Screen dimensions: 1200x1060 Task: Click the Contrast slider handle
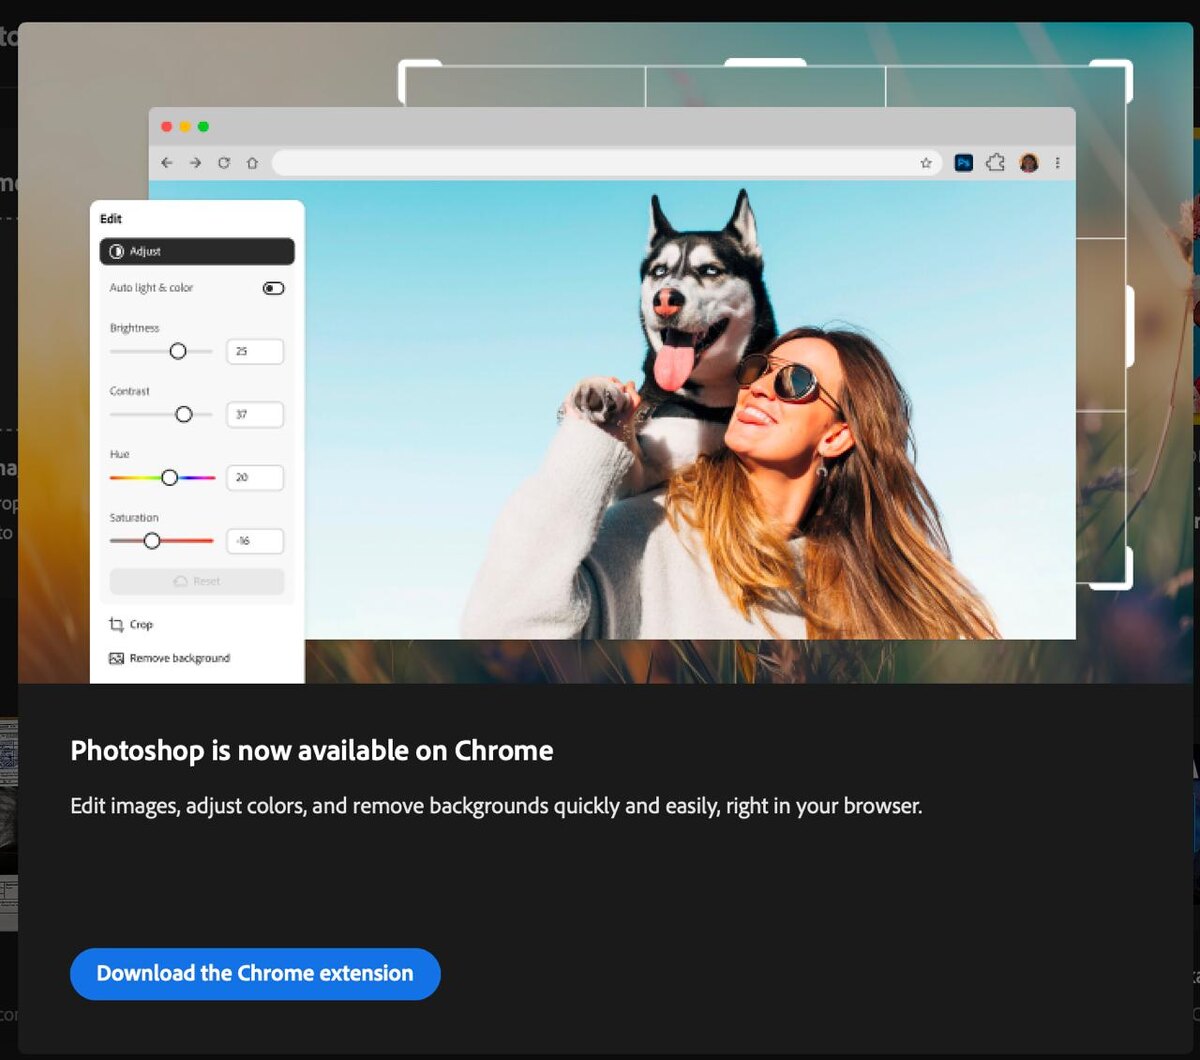[183, 414]
